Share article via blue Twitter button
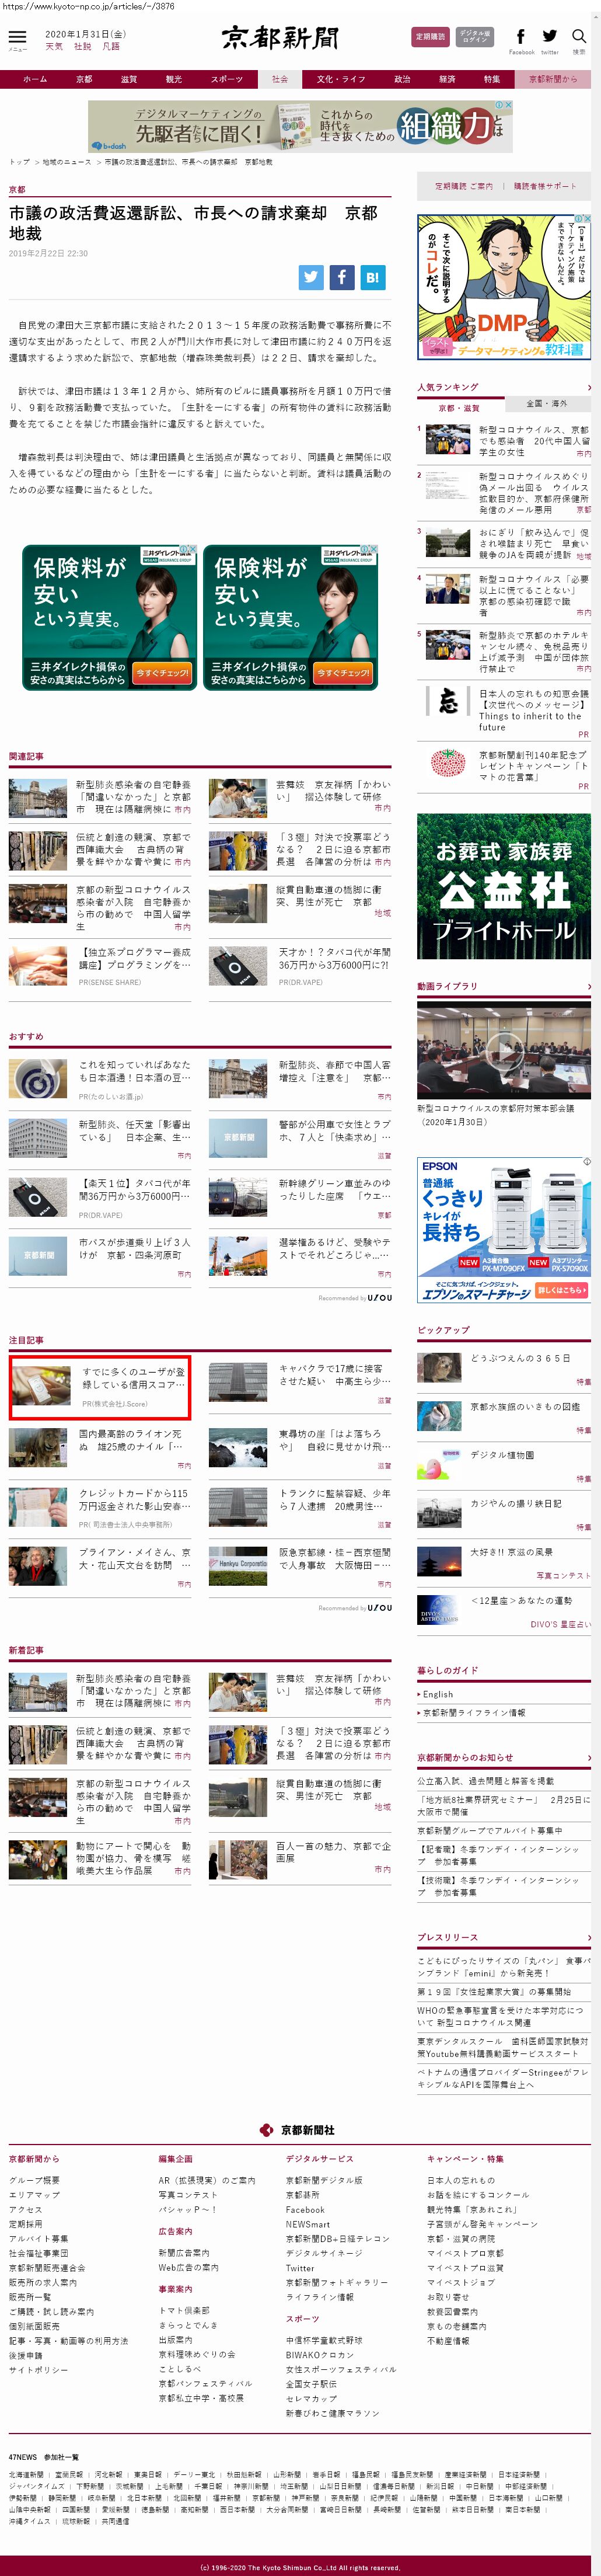Screen dimensions: 601x2576 point(310,277)
